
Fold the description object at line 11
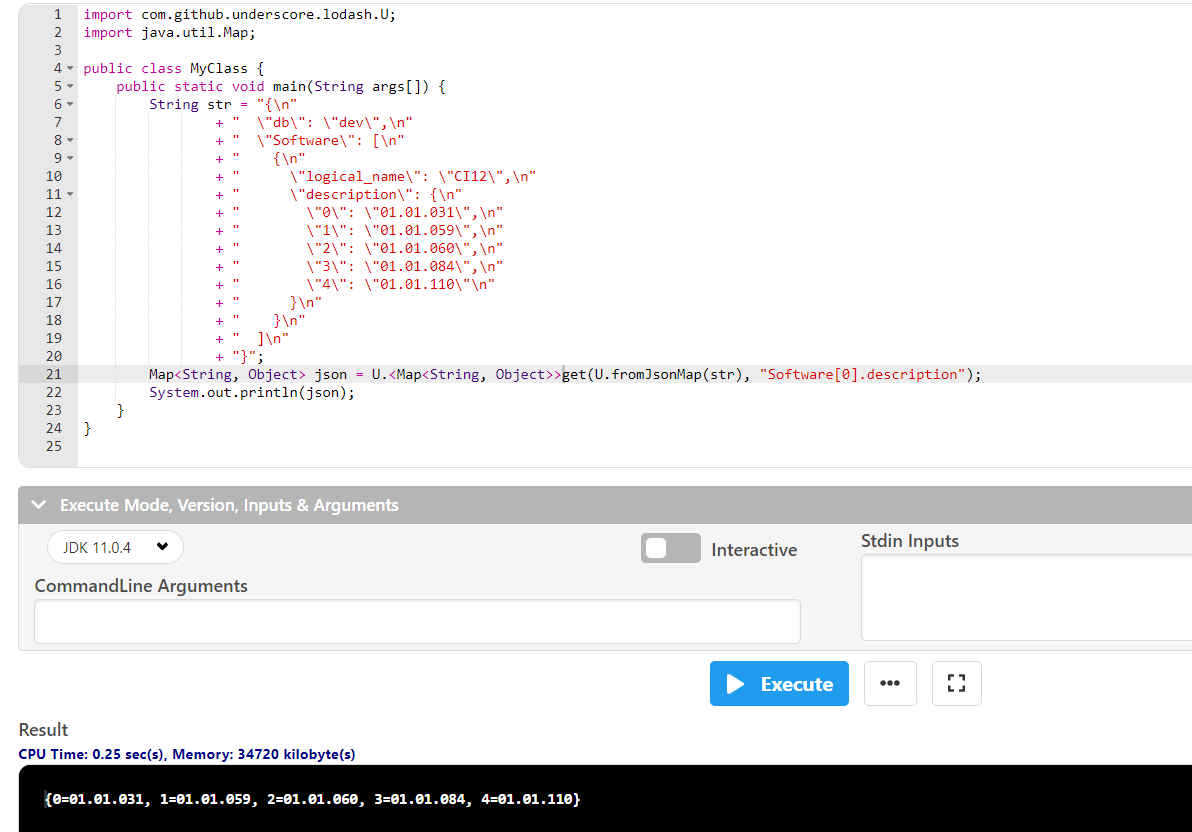[x=70, y=195]
